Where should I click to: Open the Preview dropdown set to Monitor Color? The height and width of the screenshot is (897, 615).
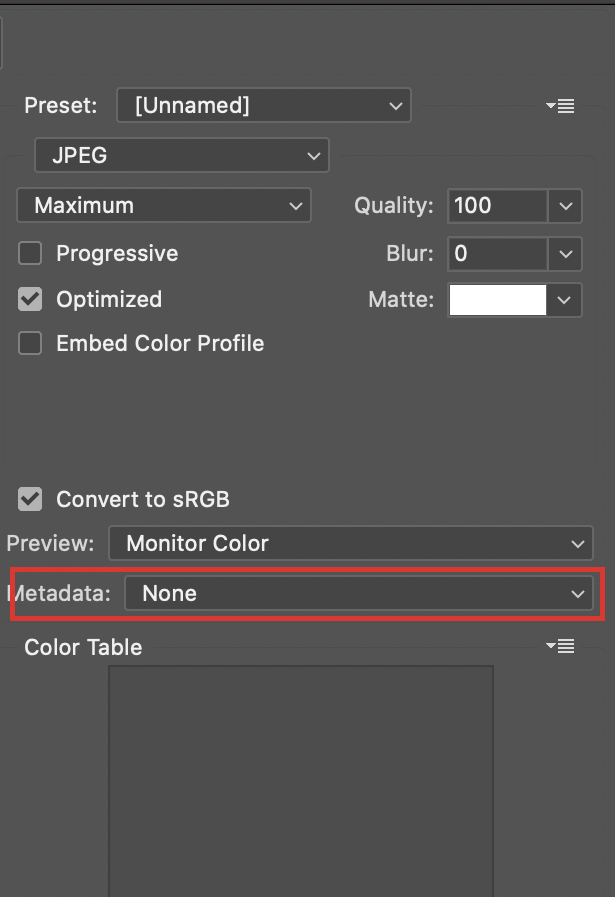[x=350, y=544]
